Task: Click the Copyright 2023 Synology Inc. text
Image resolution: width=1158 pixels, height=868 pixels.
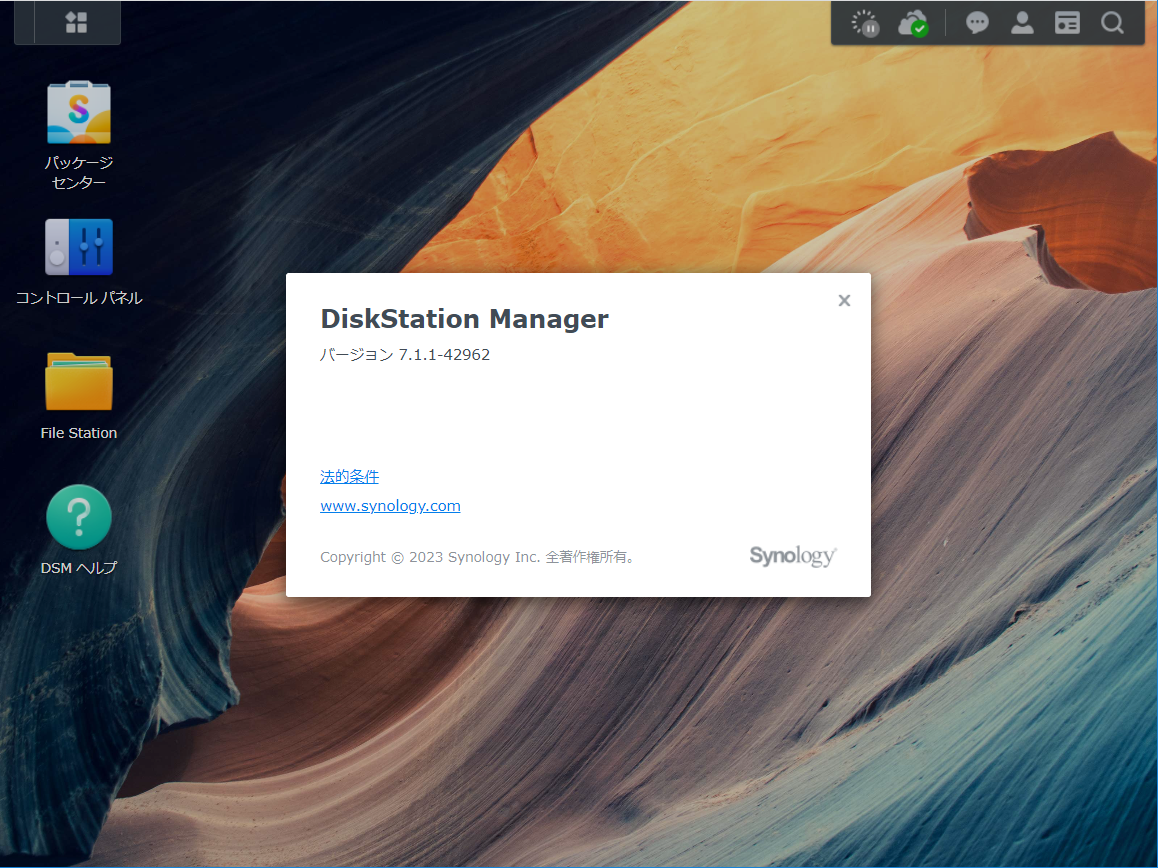Action: (x=478, y=557)
